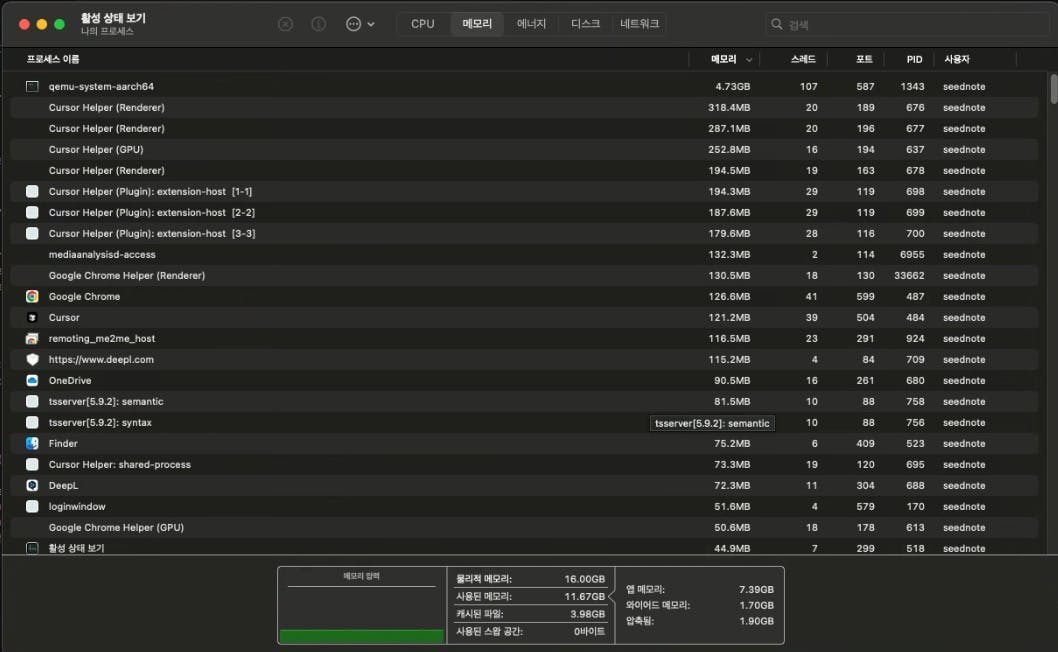The width and height of the screenshot is (1058, 652).
Task: Switch to the 메모리 tab
Action: pos(477,24)
